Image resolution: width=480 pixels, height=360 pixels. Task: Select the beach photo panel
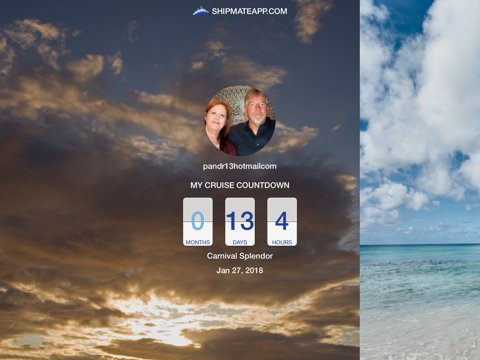[420, 180]
